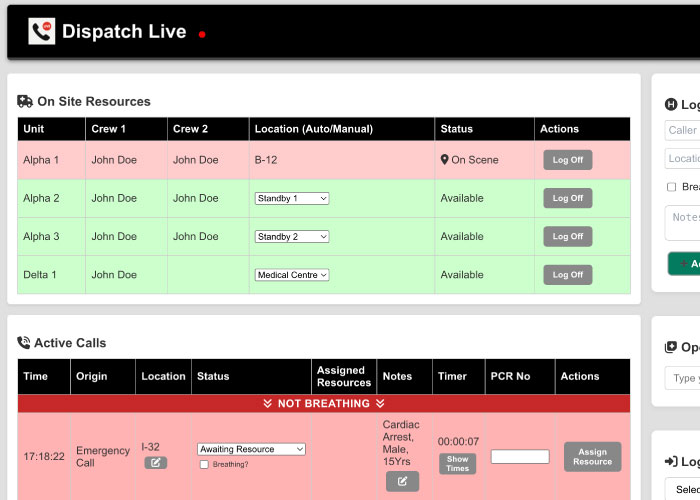Click Show Times under the timer
Screen dimensions: 700x500
click(x=457, y=464)
